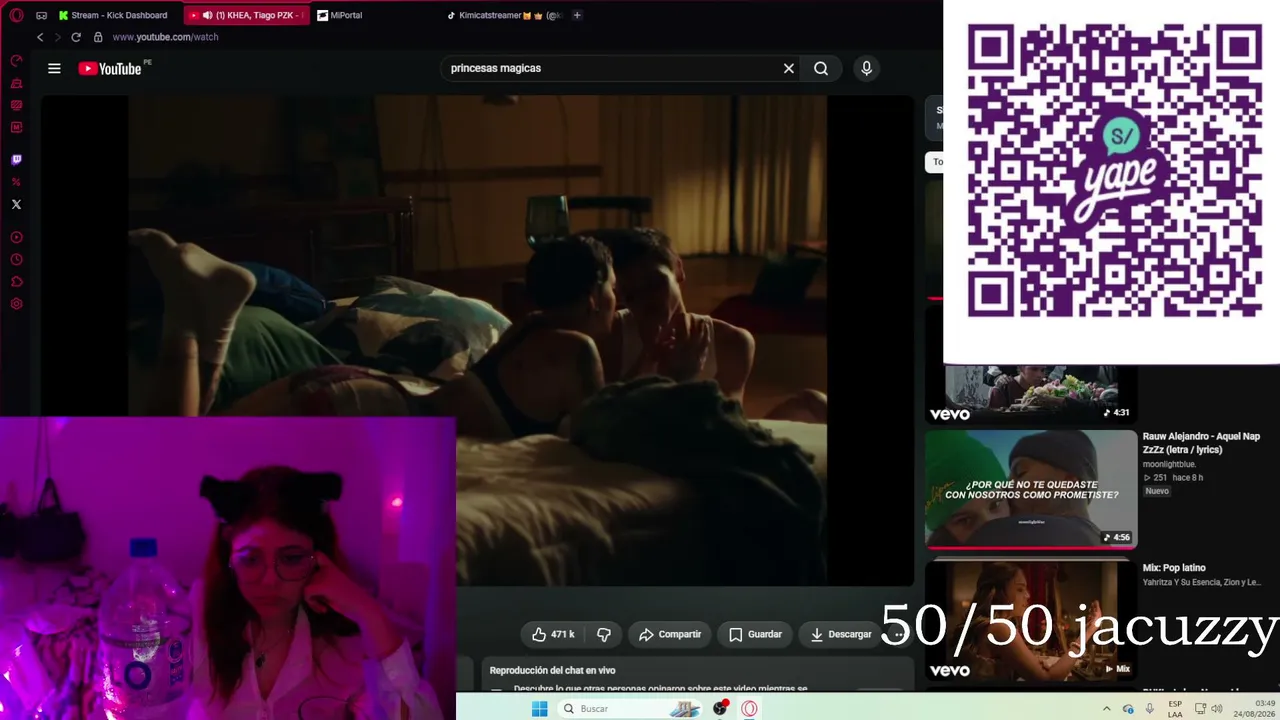This screenshot has width=1280, height=720.
Task: Clear the search text with X
Action: pyautogui.click(x=789, y=68)
